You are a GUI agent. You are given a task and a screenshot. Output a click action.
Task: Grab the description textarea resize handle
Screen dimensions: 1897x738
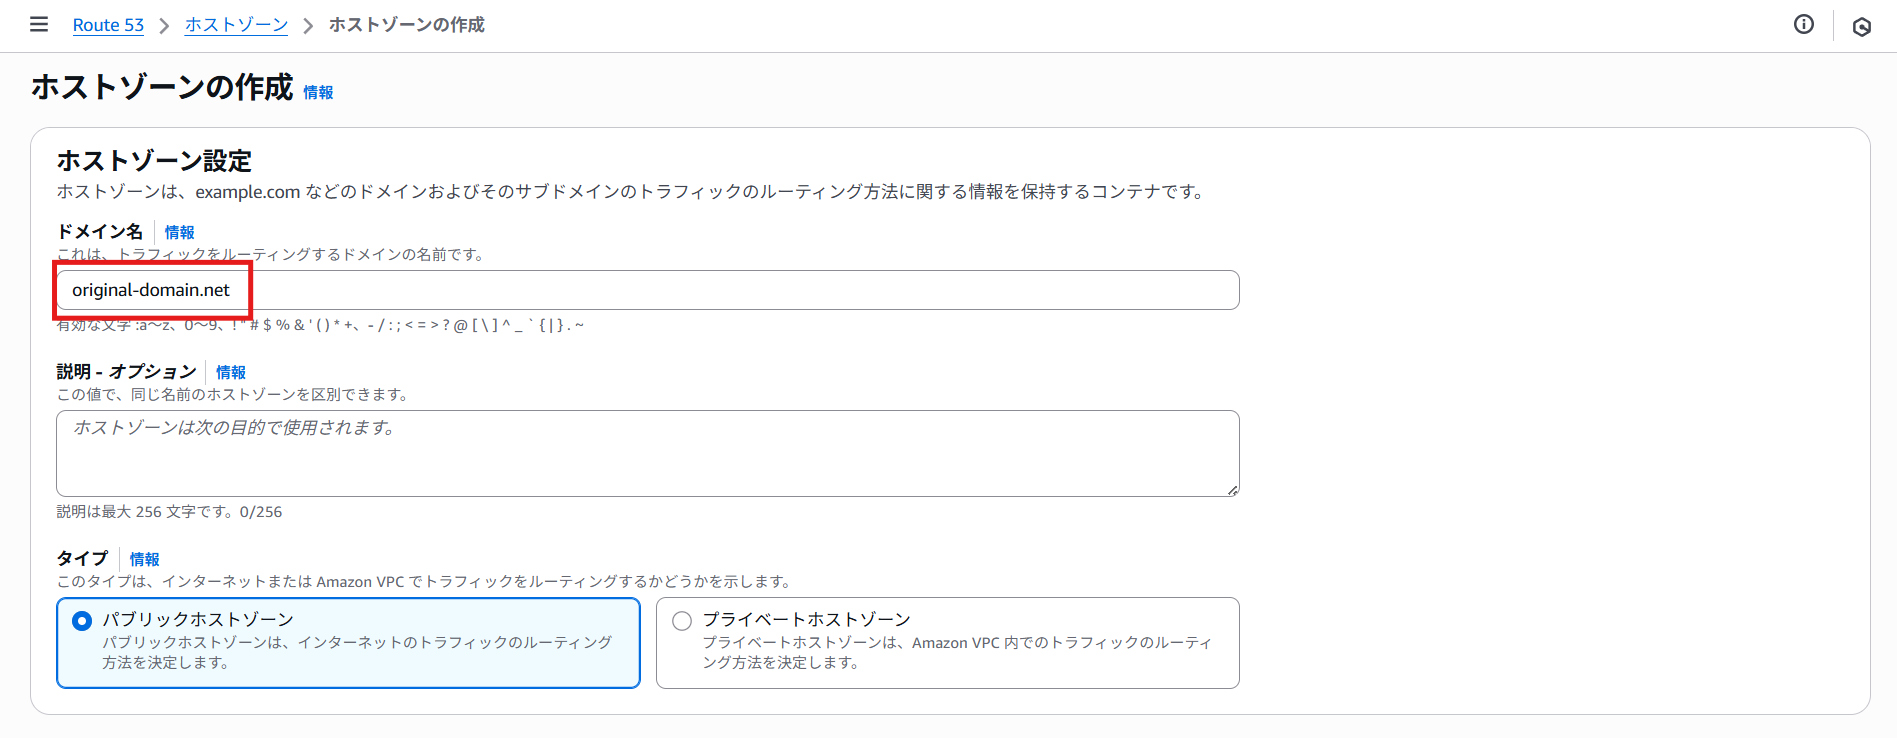tap(1233, 490)
